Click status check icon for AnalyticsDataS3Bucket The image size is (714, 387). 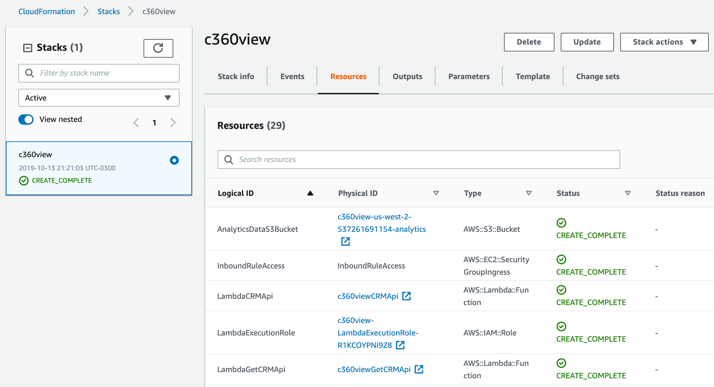coord(561,223)
